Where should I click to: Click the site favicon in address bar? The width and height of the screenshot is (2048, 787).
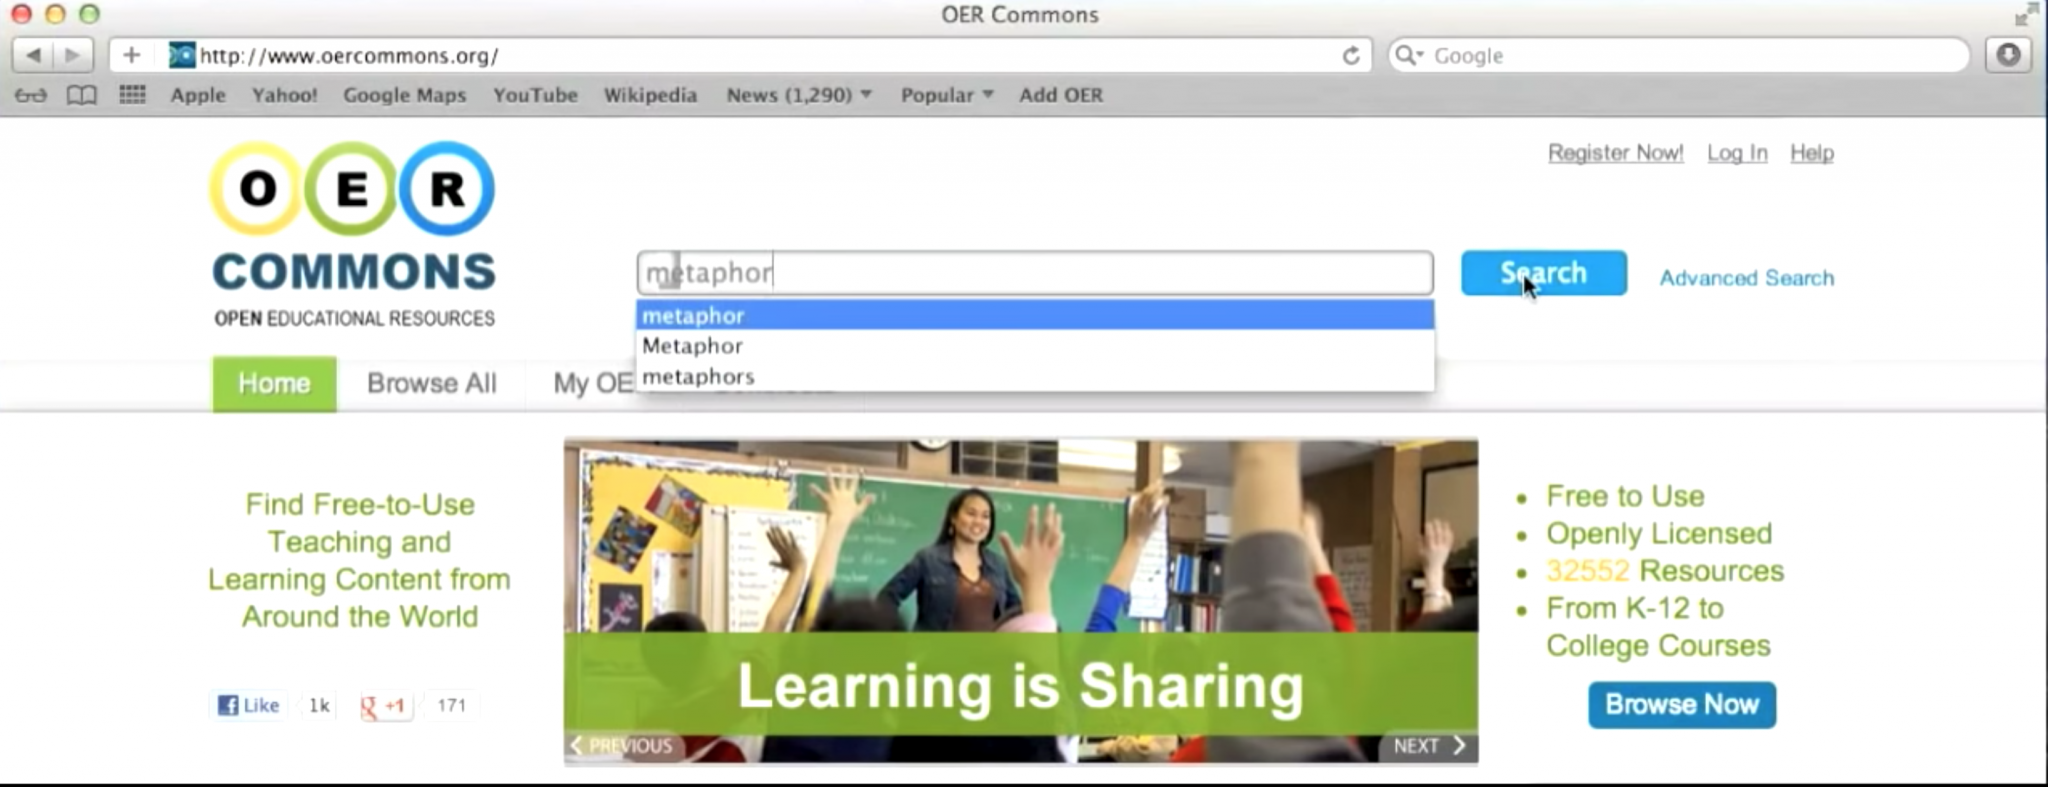[x=182, y=55]
